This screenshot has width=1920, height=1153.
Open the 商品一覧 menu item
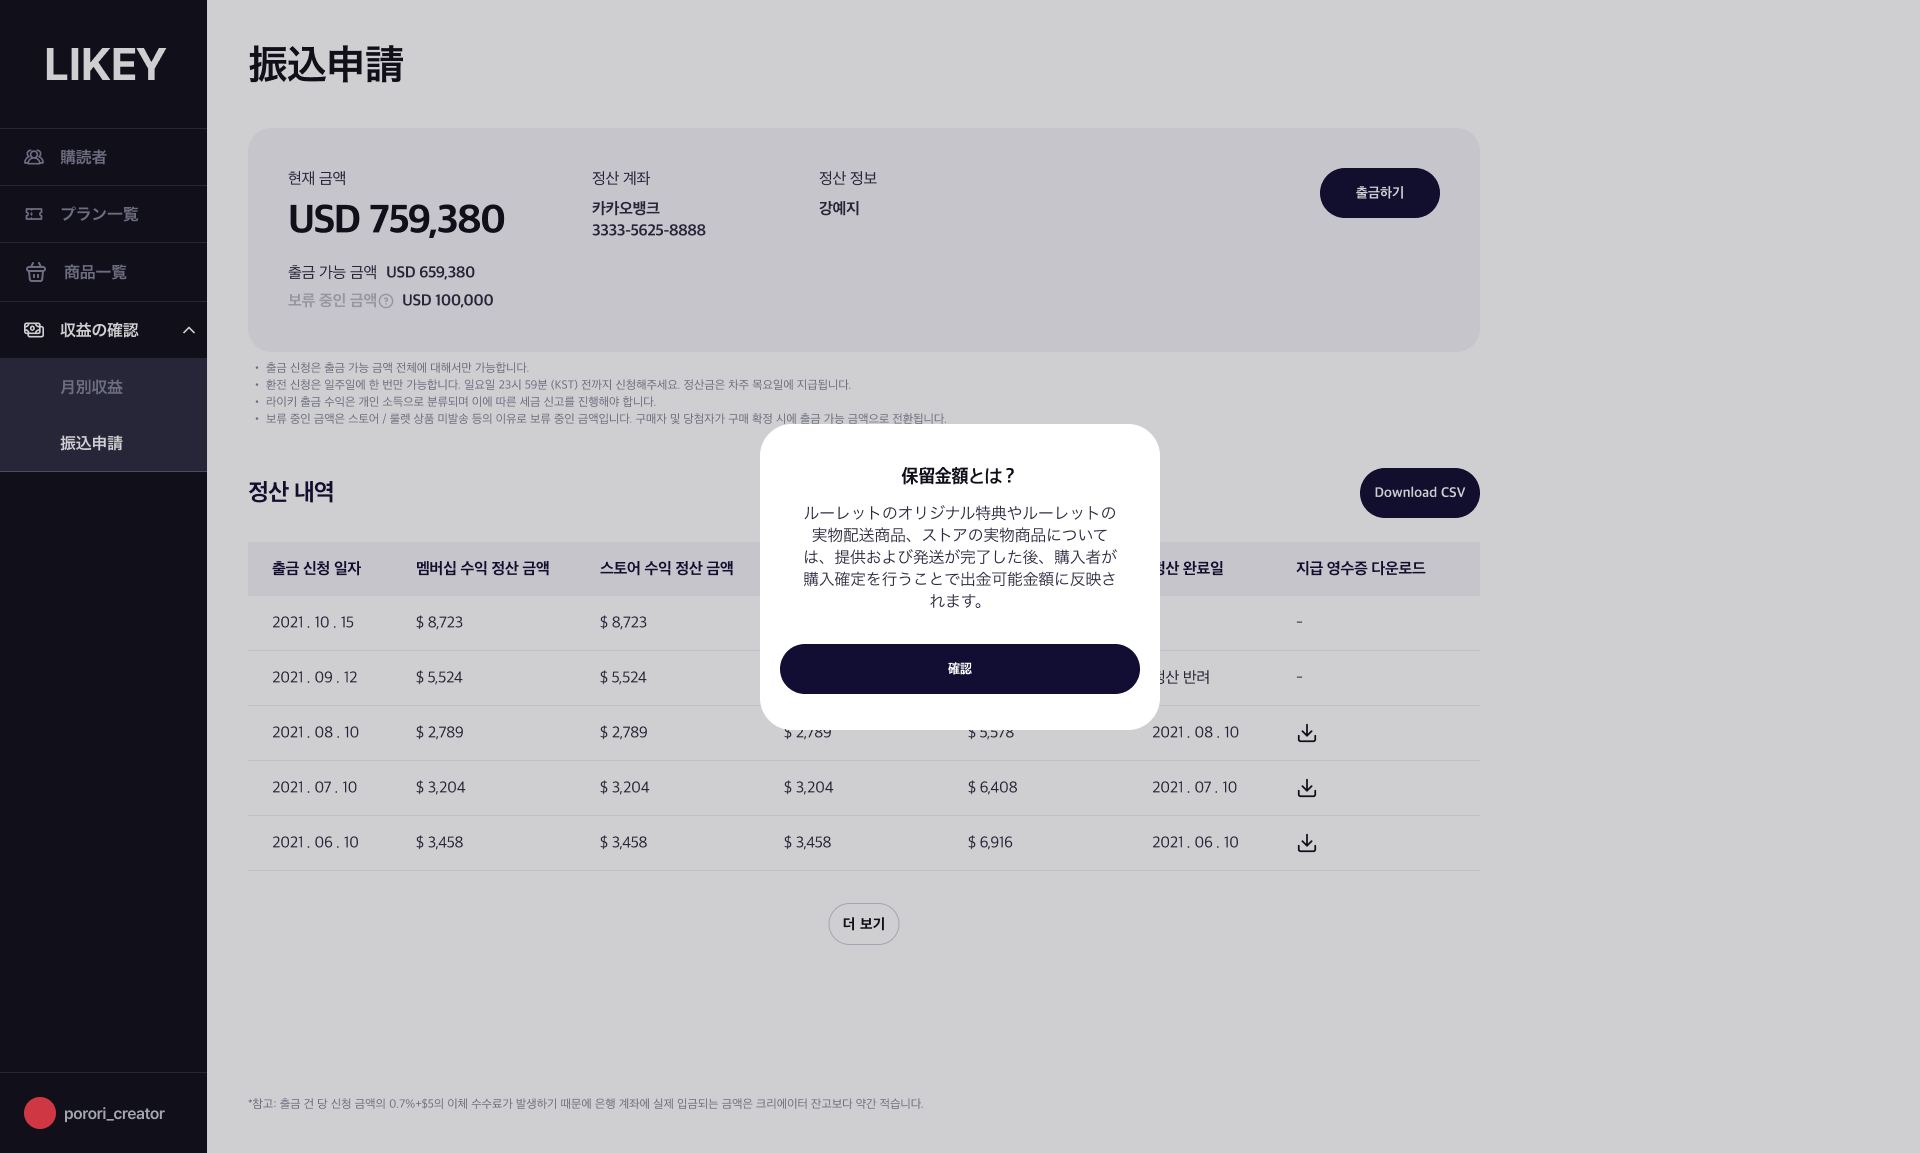click(95, 272)
